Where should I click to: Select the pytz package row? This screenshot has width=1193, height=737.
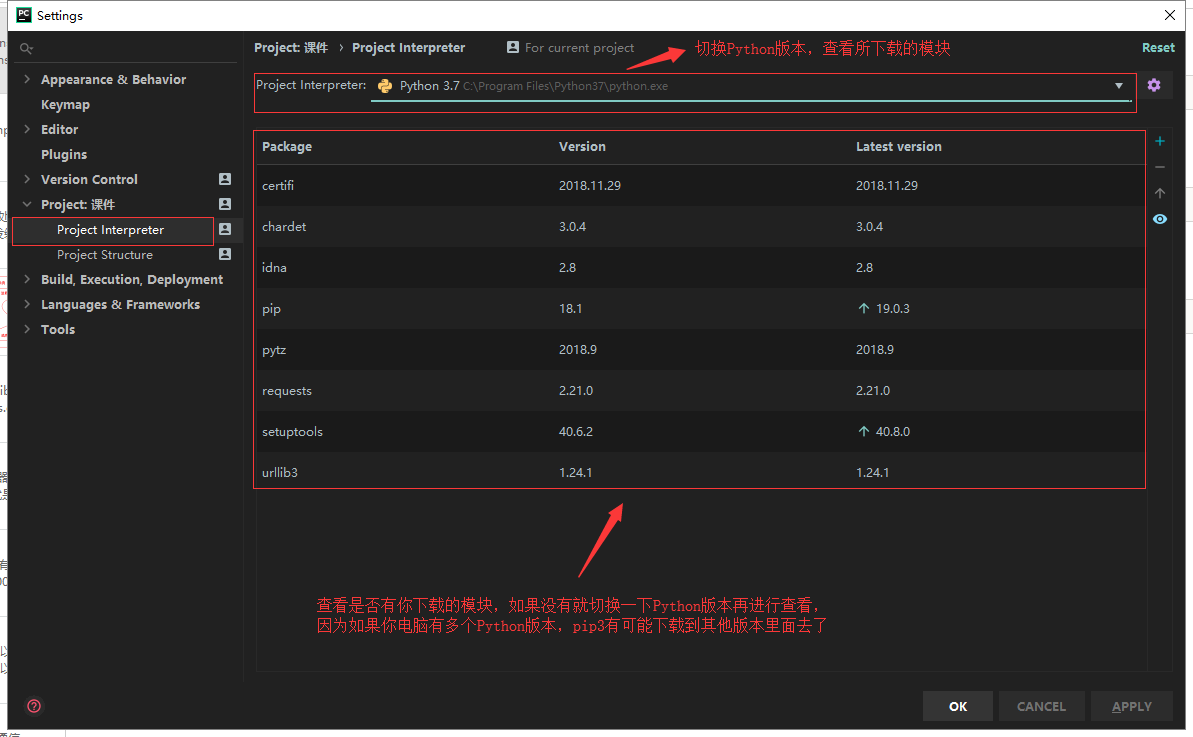tap(700, 350)
